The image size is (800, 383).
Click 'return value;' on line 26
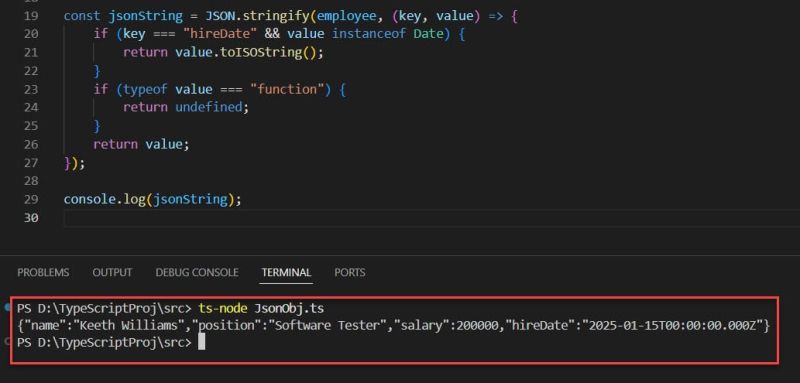(141, 144)
